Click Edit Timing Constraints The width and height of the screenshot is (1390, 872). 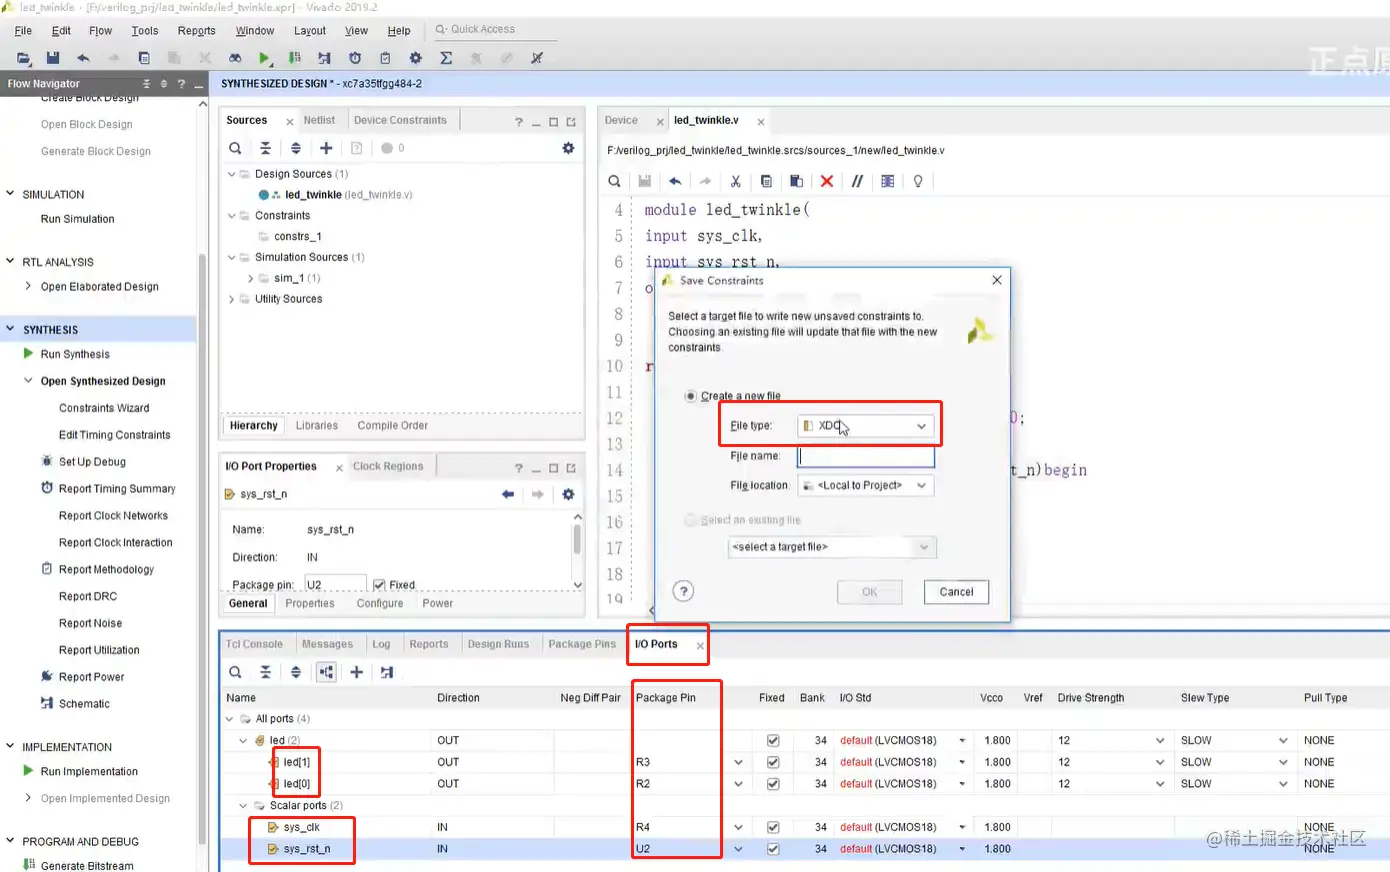(x=115, y=435)
